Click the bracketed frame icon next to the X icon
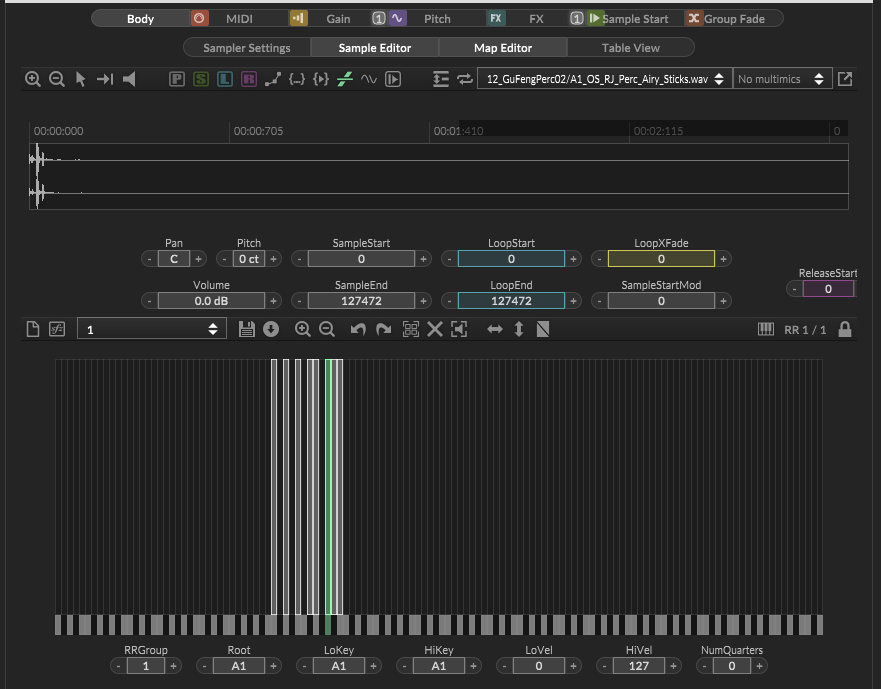The height and width of the screenshot is (689, 881). click(459, 329)
